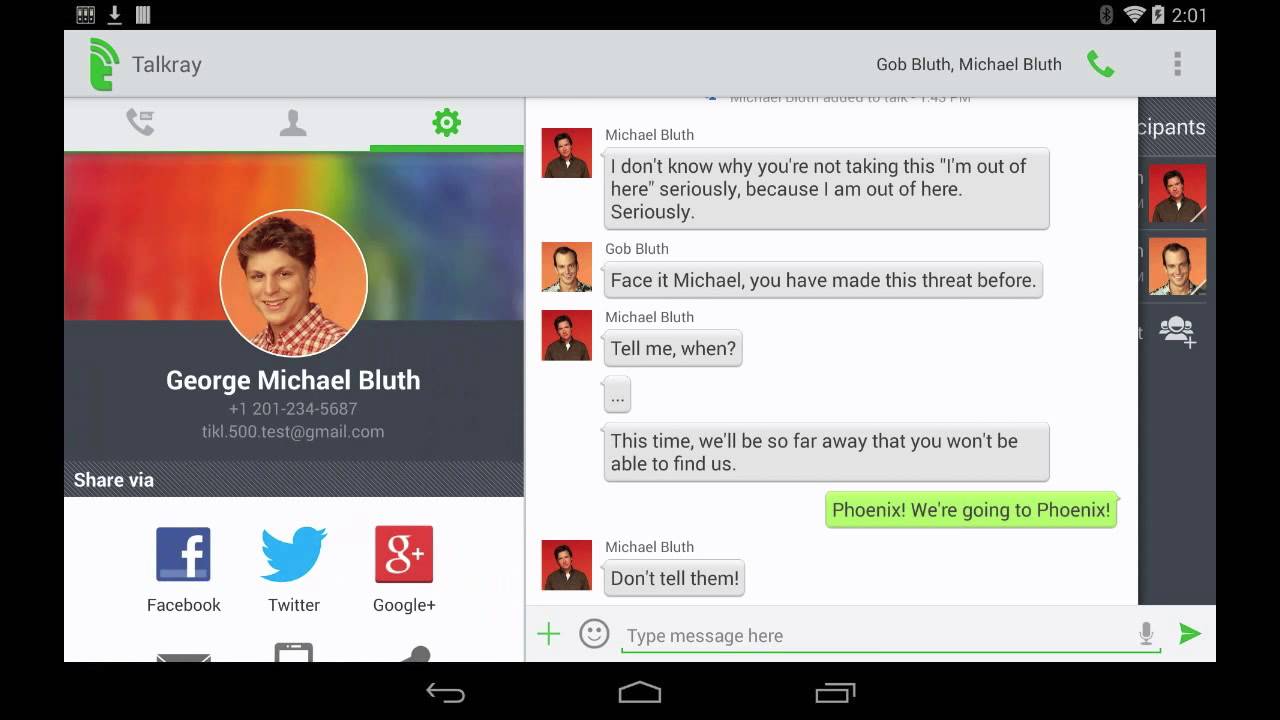Click the green plus attachment icon

pos(548,633)
